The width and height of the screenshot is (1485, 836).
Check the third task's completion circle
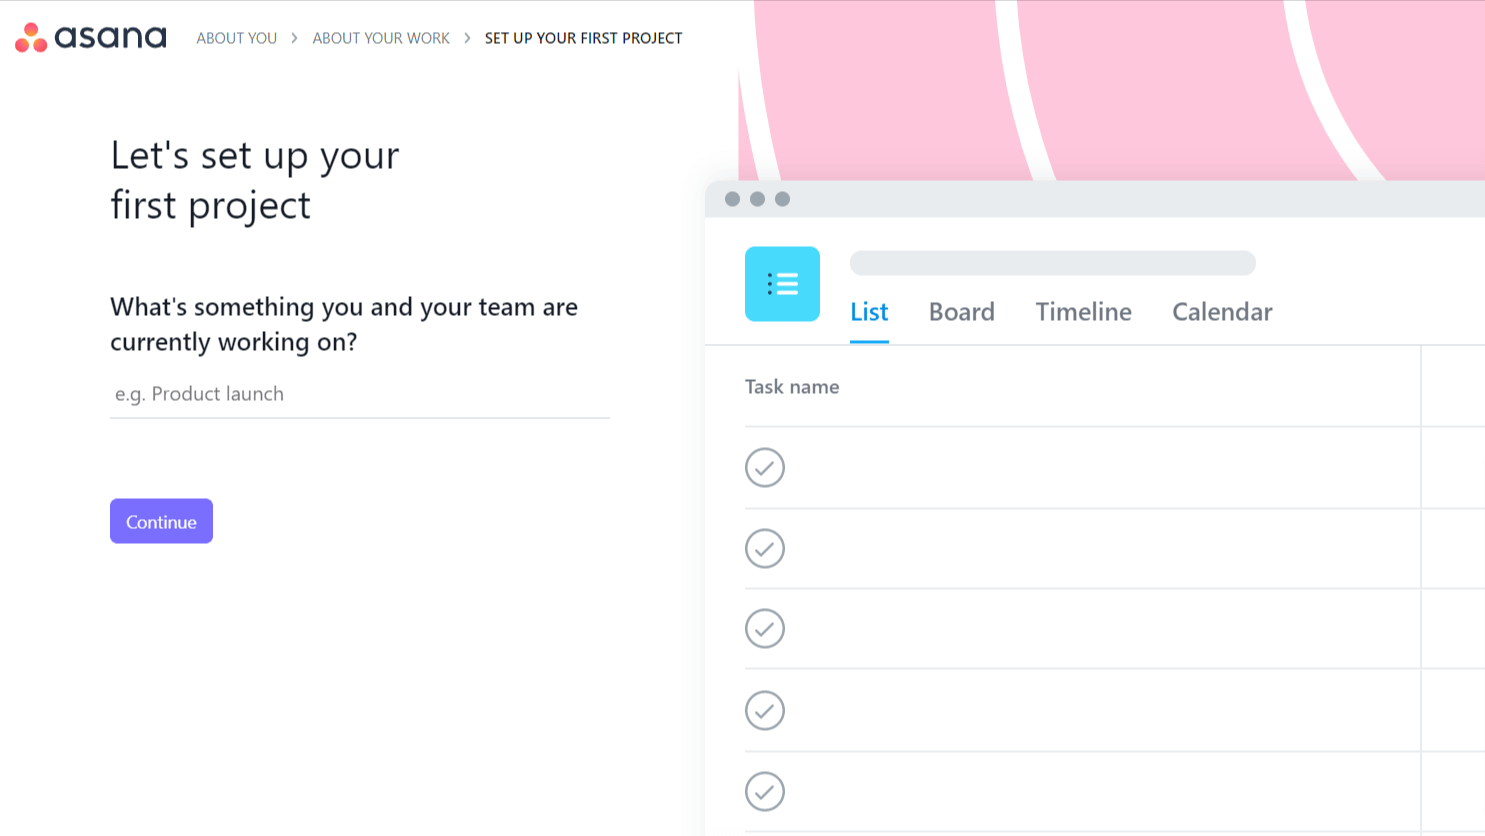coord(765,629)
